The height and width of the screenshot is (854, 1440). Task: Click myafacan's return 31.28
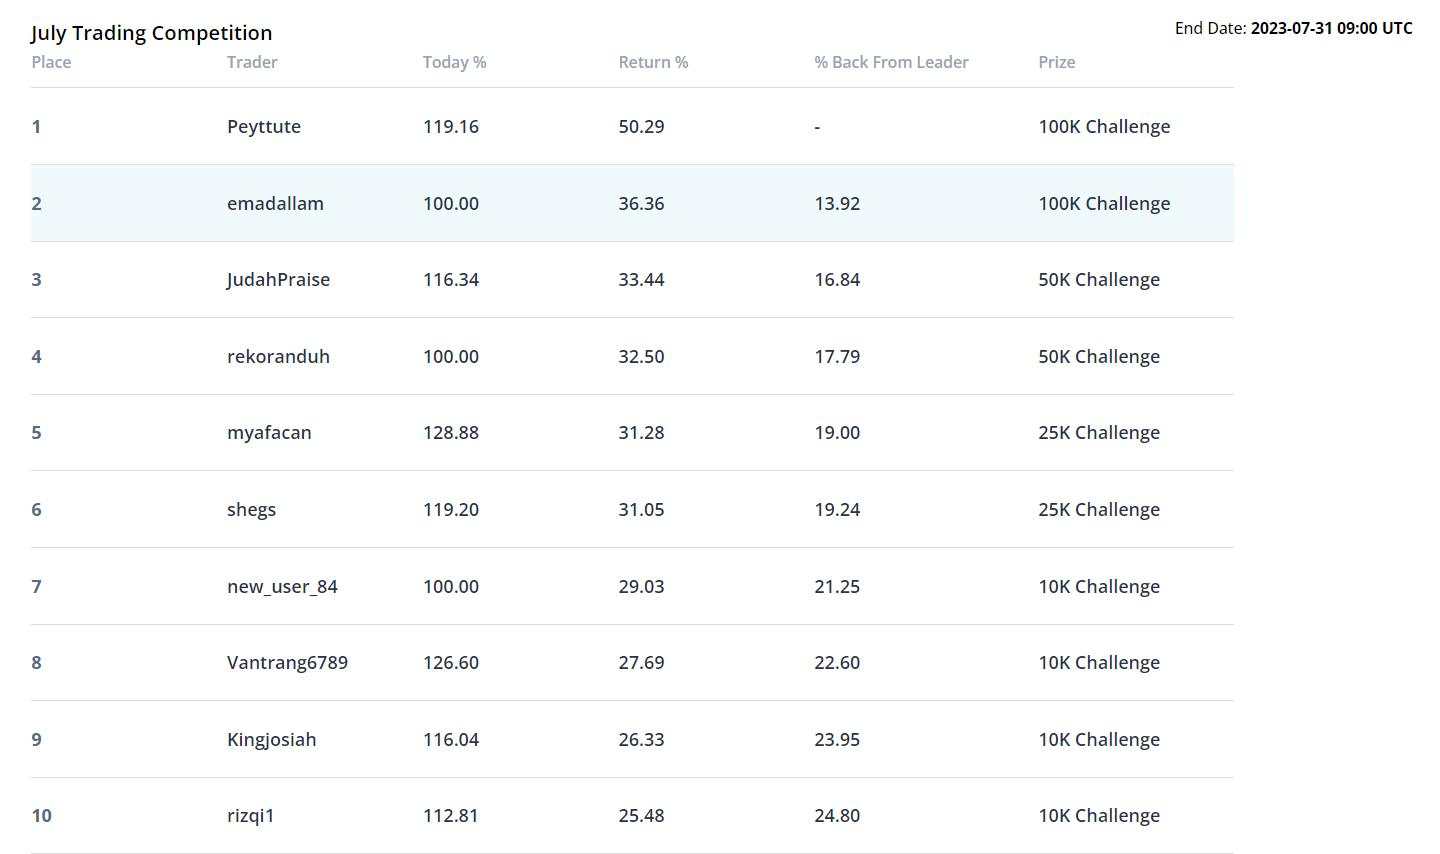641,433
